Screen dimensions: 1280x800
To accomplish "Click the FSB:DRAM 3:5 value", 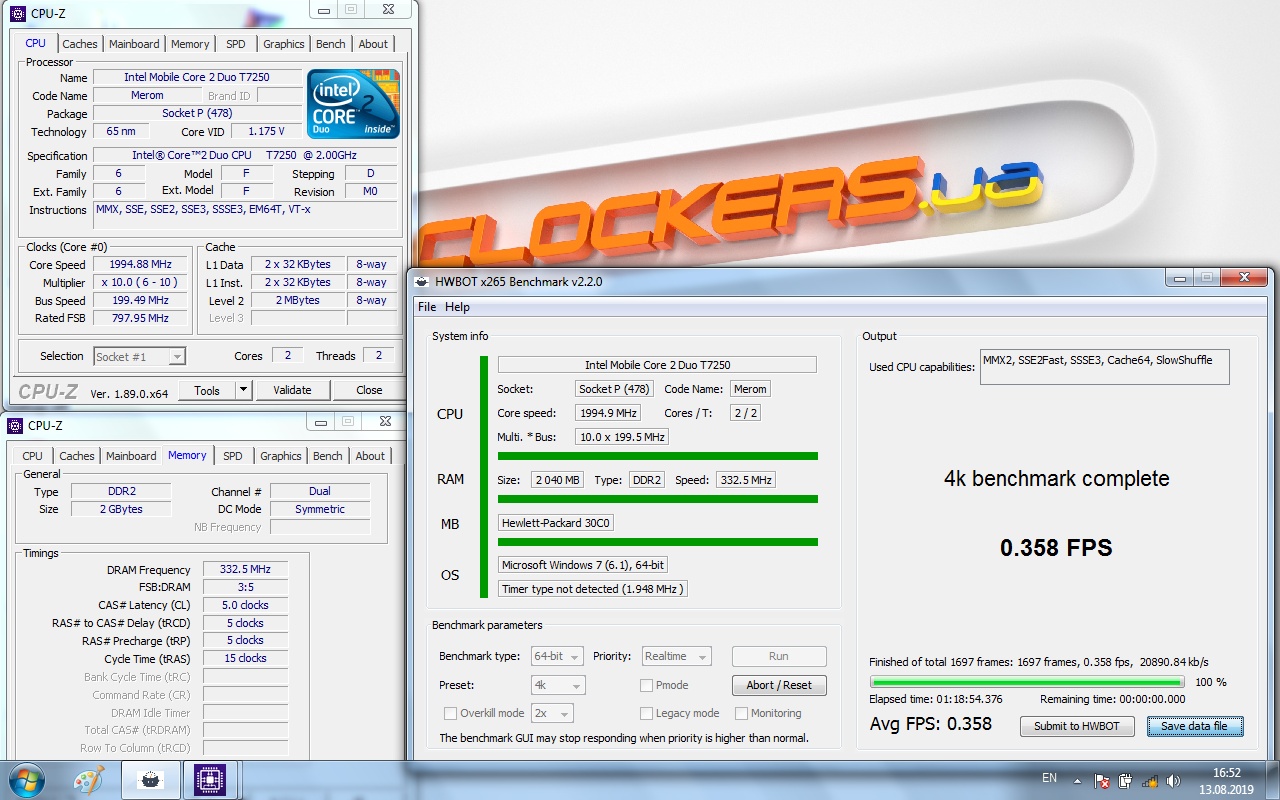I will pyautogui.click(x=245, y=587).
